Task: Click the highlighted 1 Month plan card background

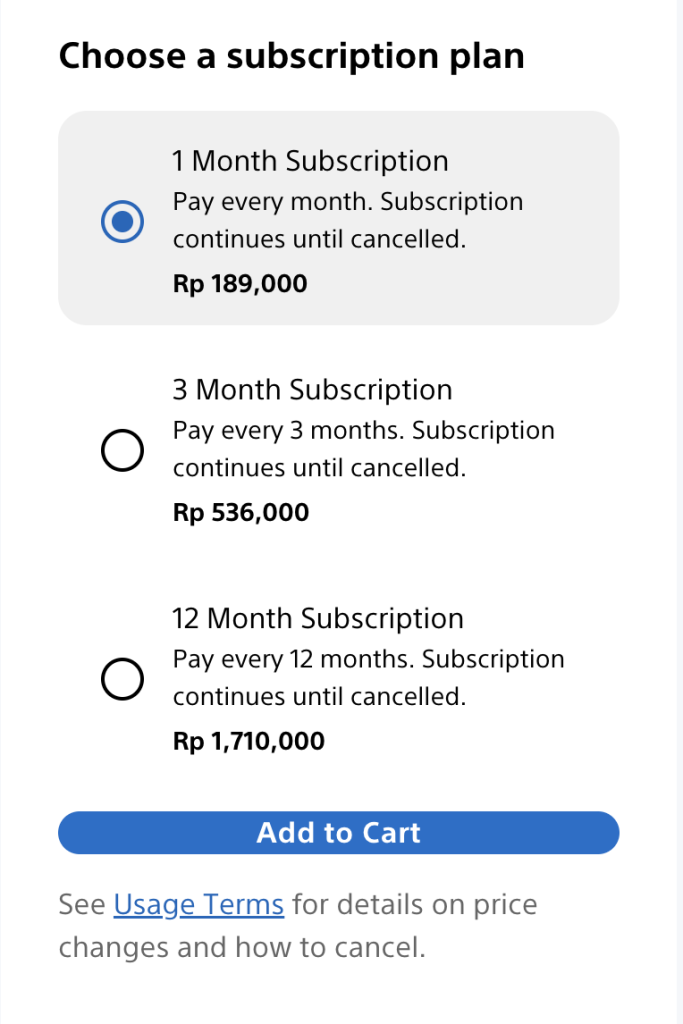Action: pyautogui.click(x=338, y=217)
